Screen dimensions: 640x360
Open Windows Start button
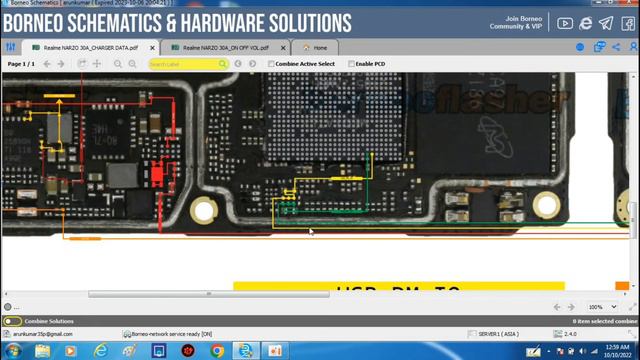(x=13, y=351)
